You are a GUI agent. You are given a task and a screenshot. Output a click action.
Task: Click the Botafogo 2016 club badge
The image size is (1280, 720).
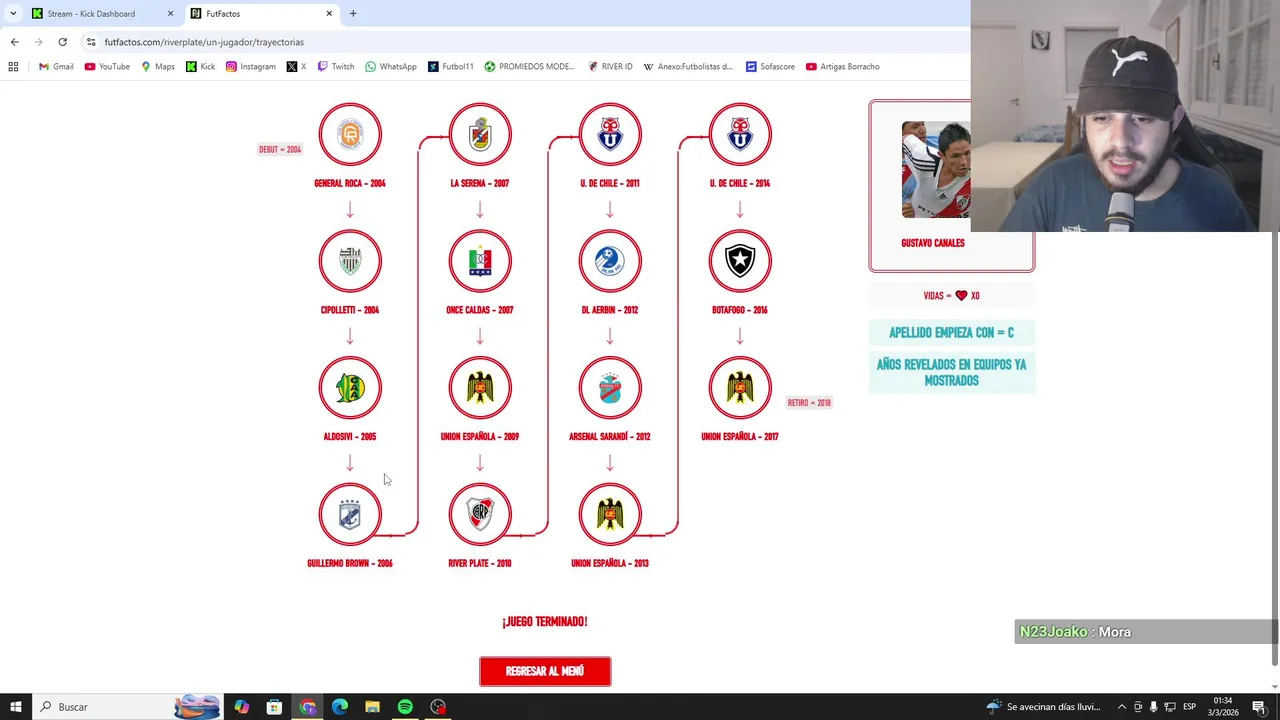click(x=740, y=261)
